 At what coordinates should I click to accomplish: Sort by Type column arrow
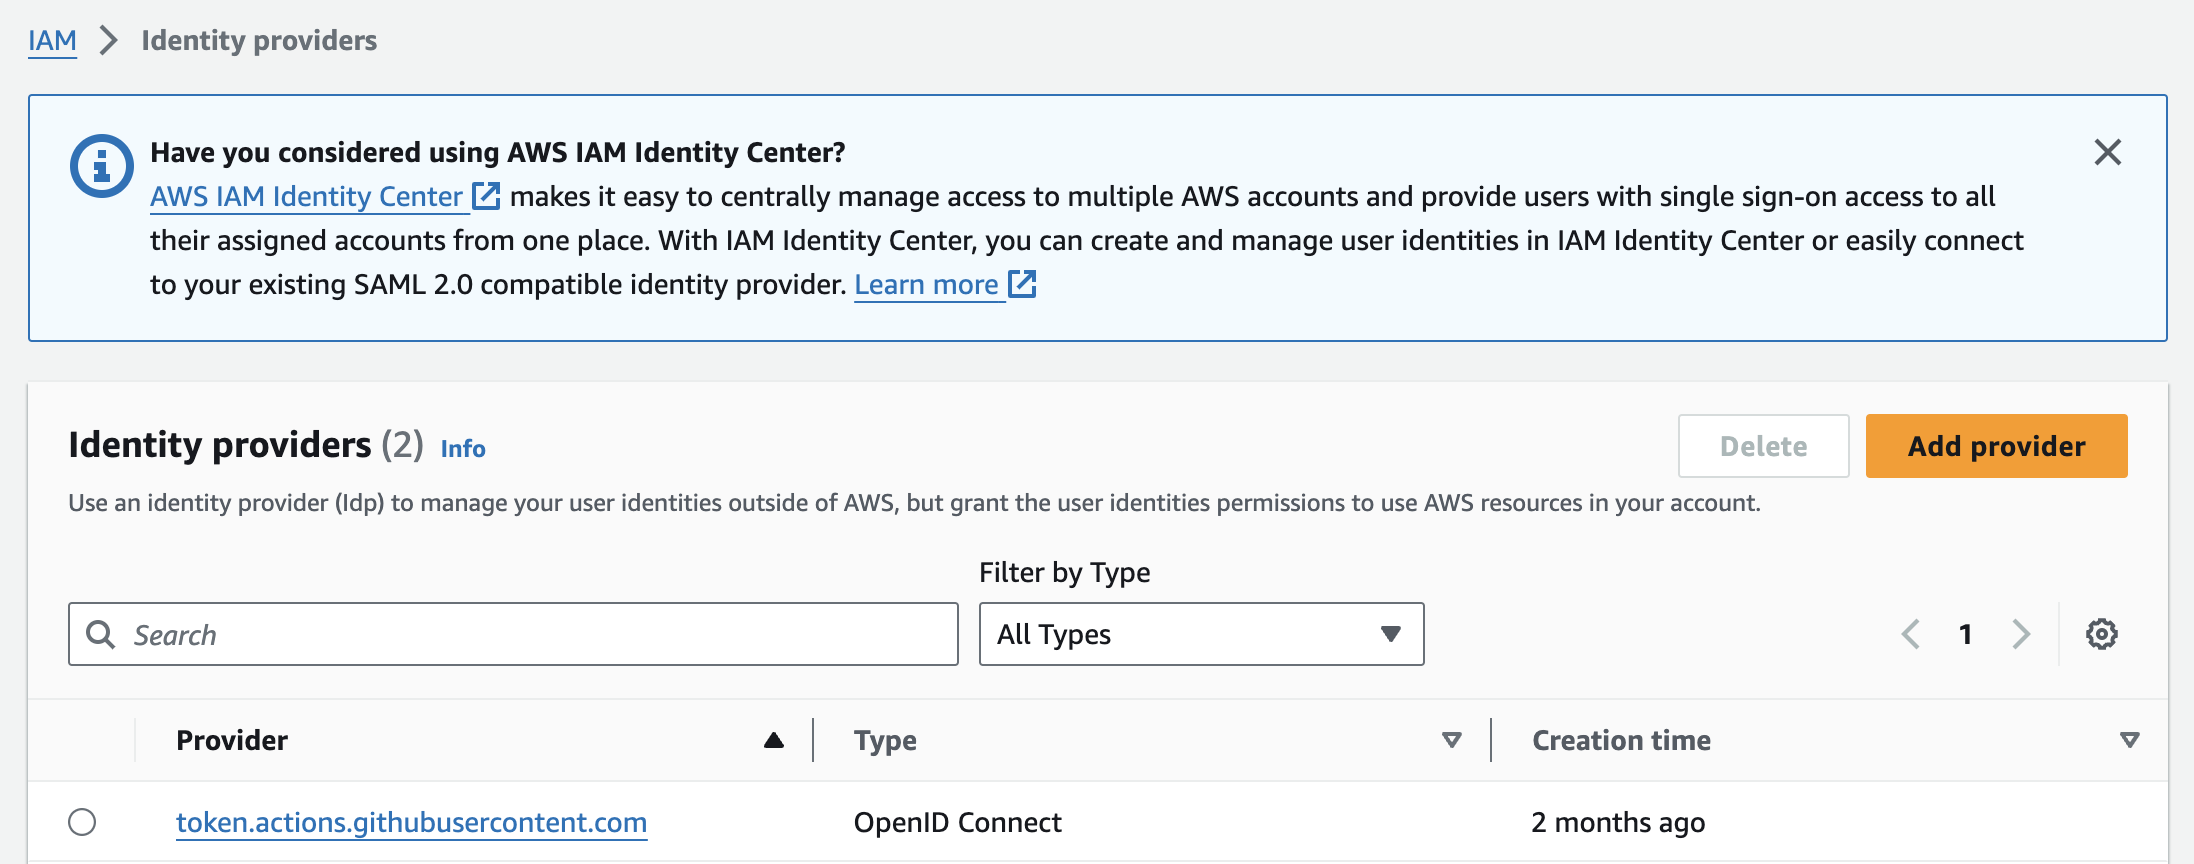1452,740
